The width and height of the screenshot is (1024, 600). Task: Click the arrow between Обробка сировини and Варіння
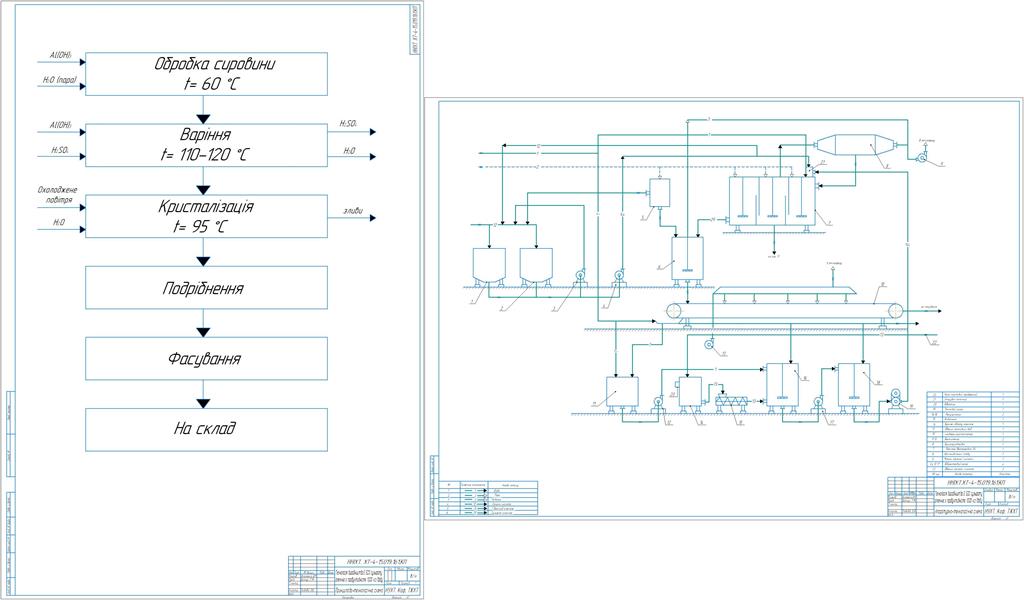(203, 110)
